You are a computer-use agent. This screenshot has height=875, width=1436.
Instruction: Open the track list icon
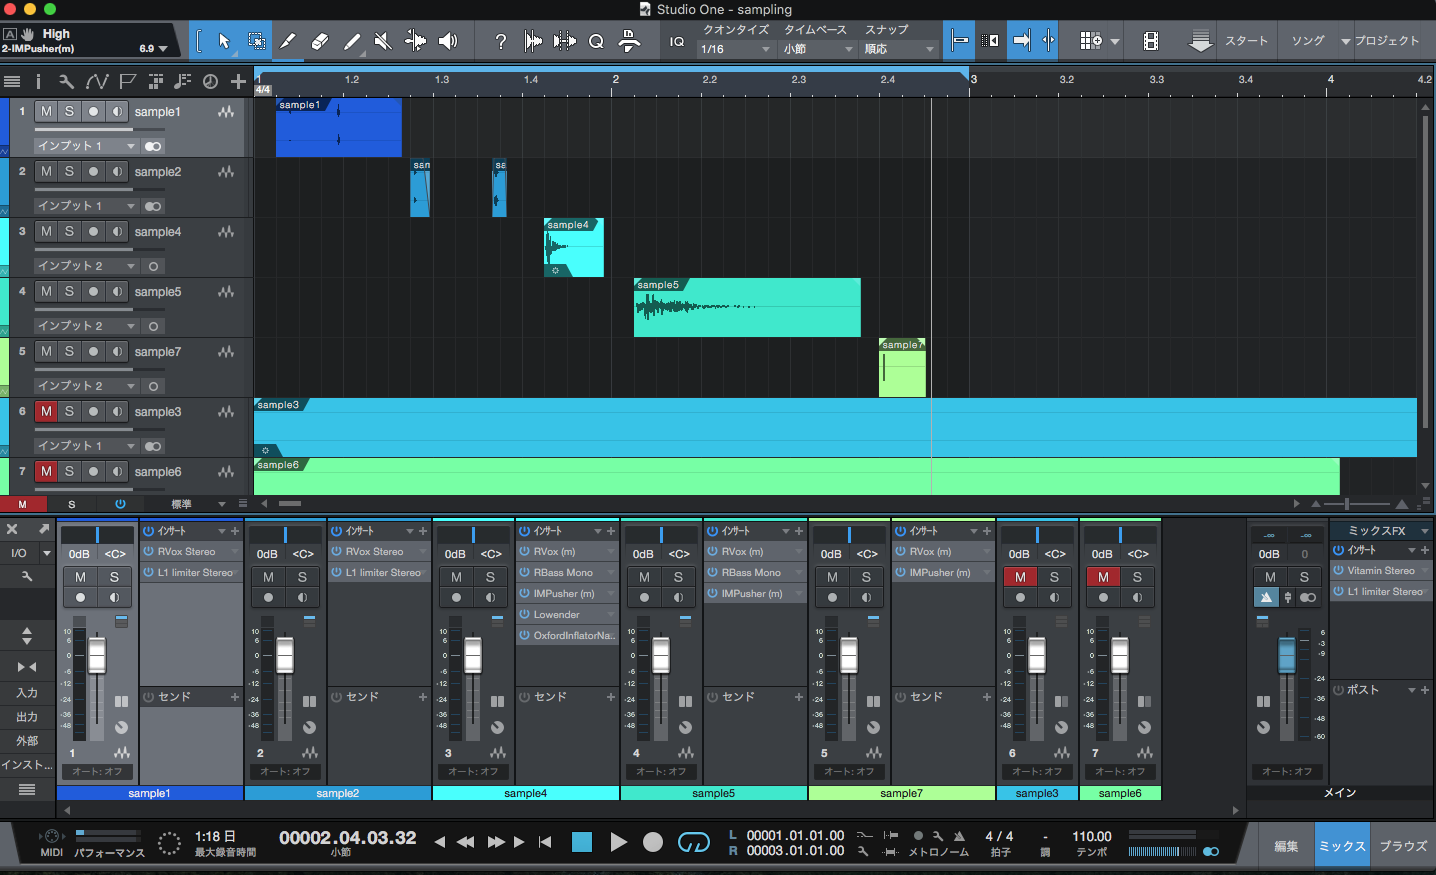12,82
